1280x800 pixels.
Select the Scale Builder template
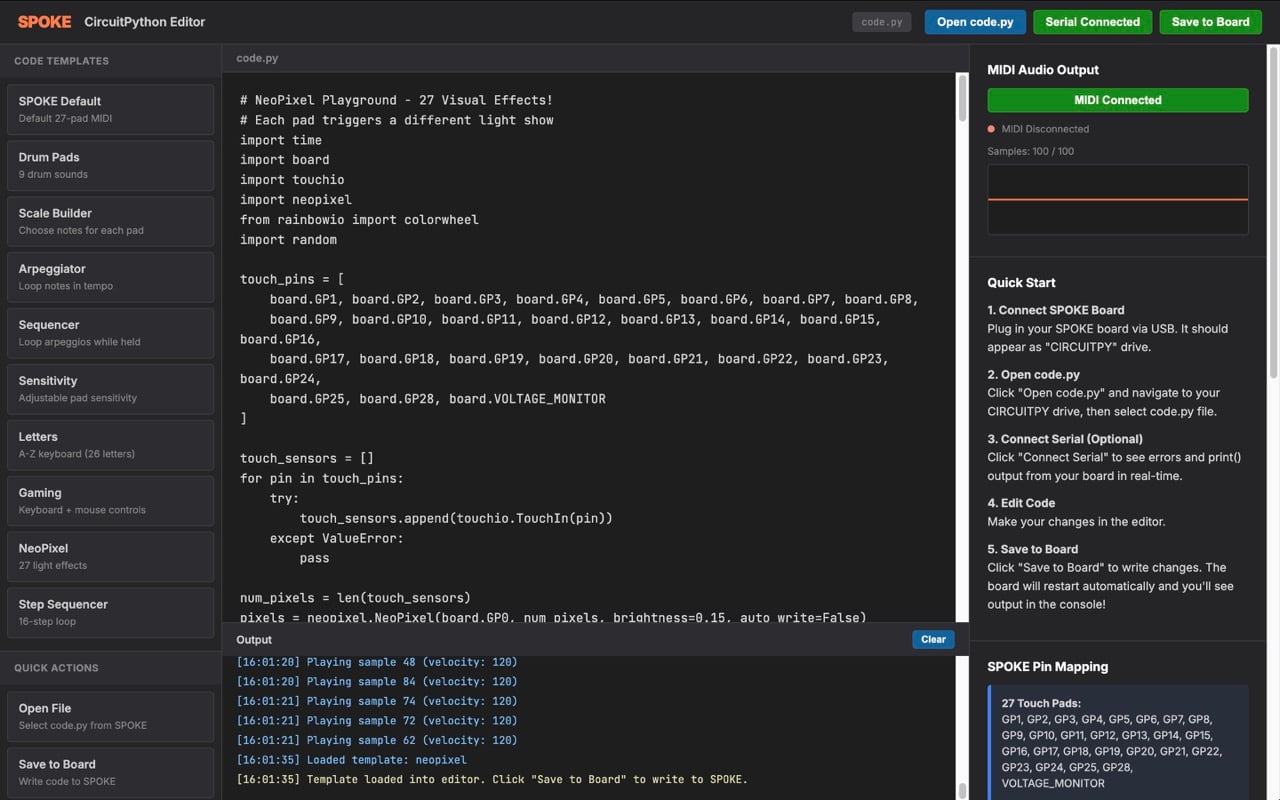pyautogui.click(x=110, y=221)
